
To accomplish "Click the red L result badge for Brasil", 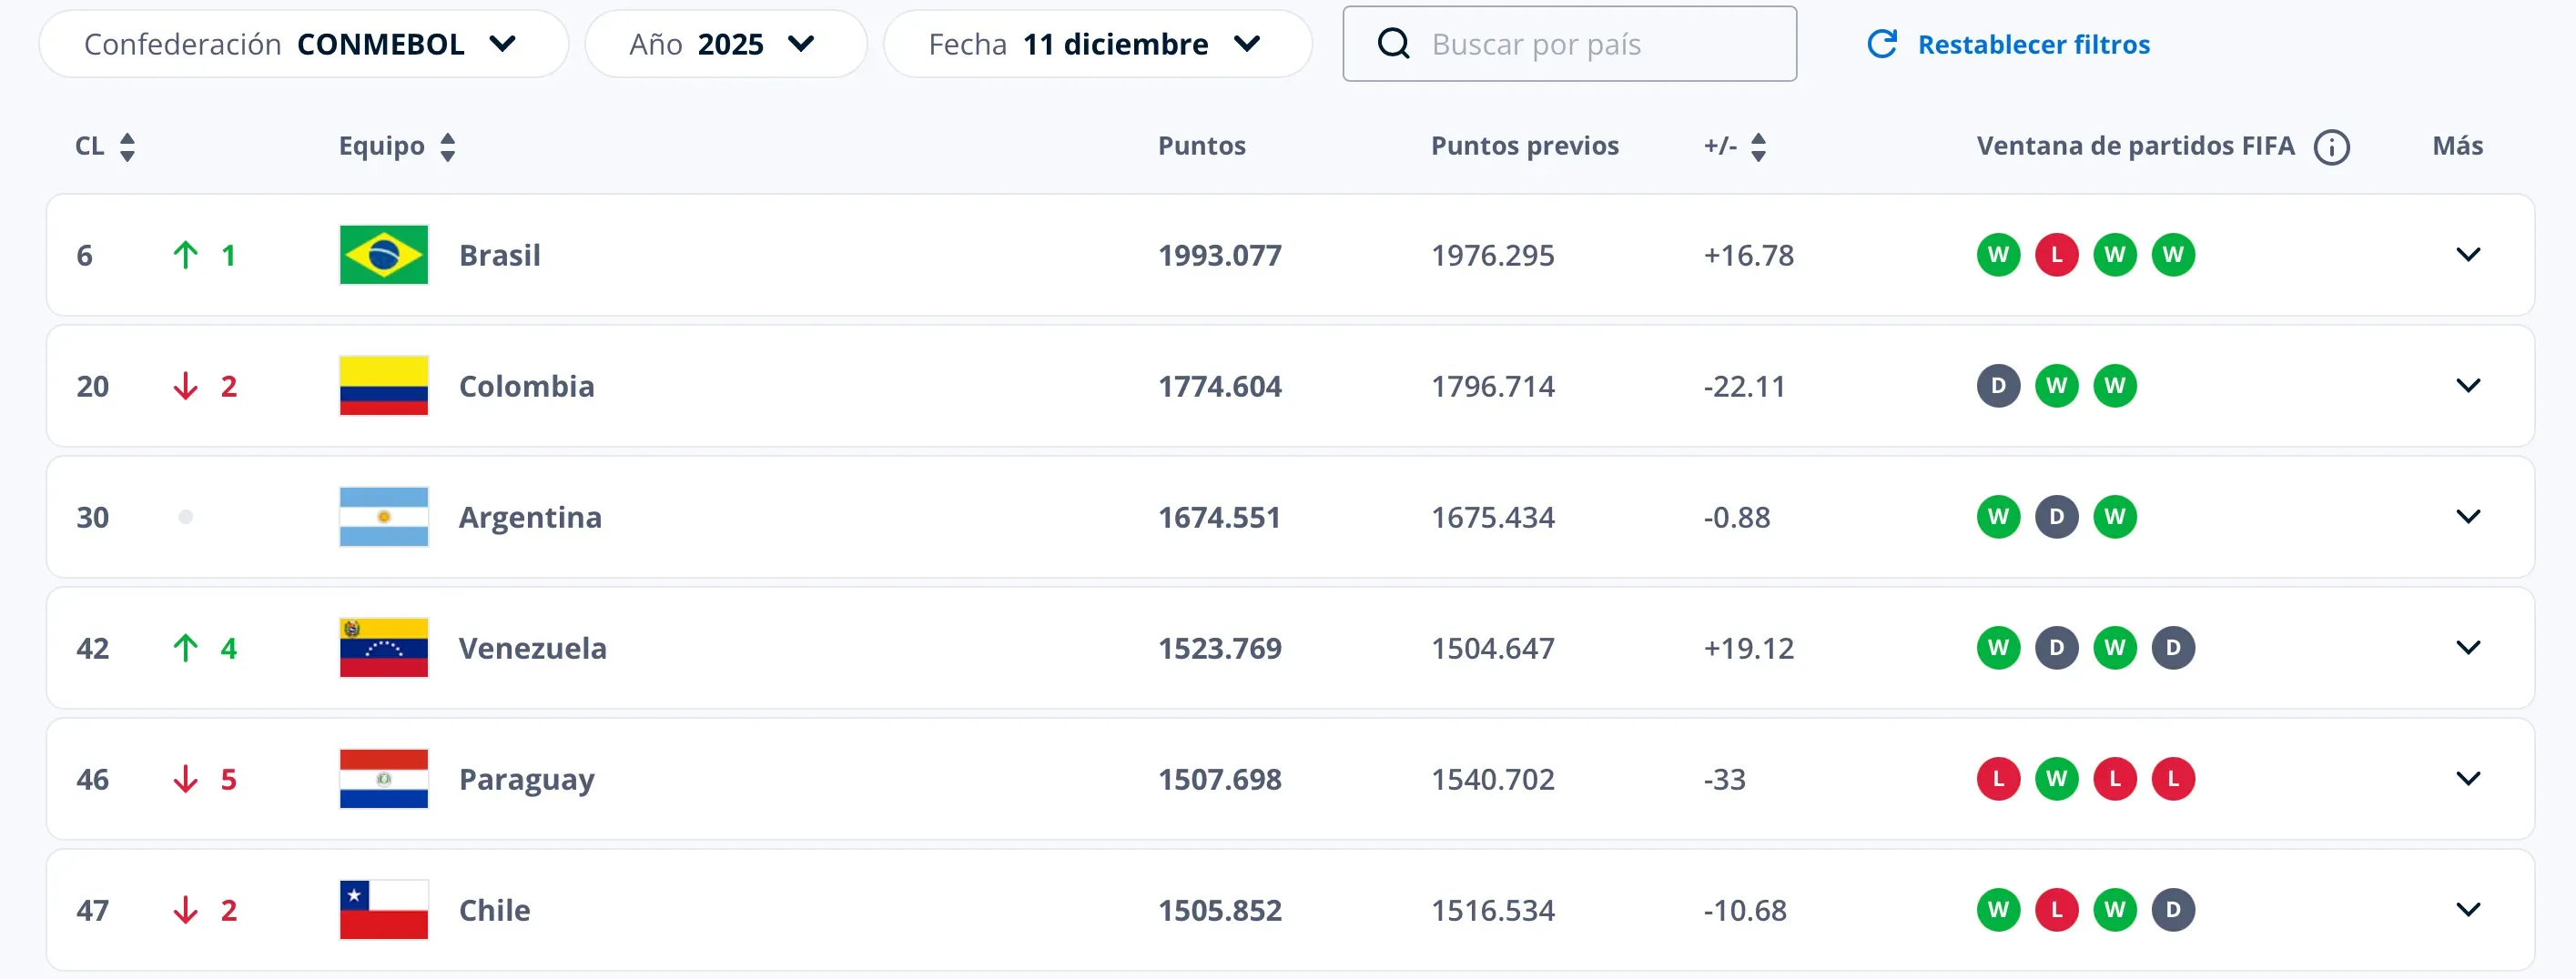I will 2056,255.
